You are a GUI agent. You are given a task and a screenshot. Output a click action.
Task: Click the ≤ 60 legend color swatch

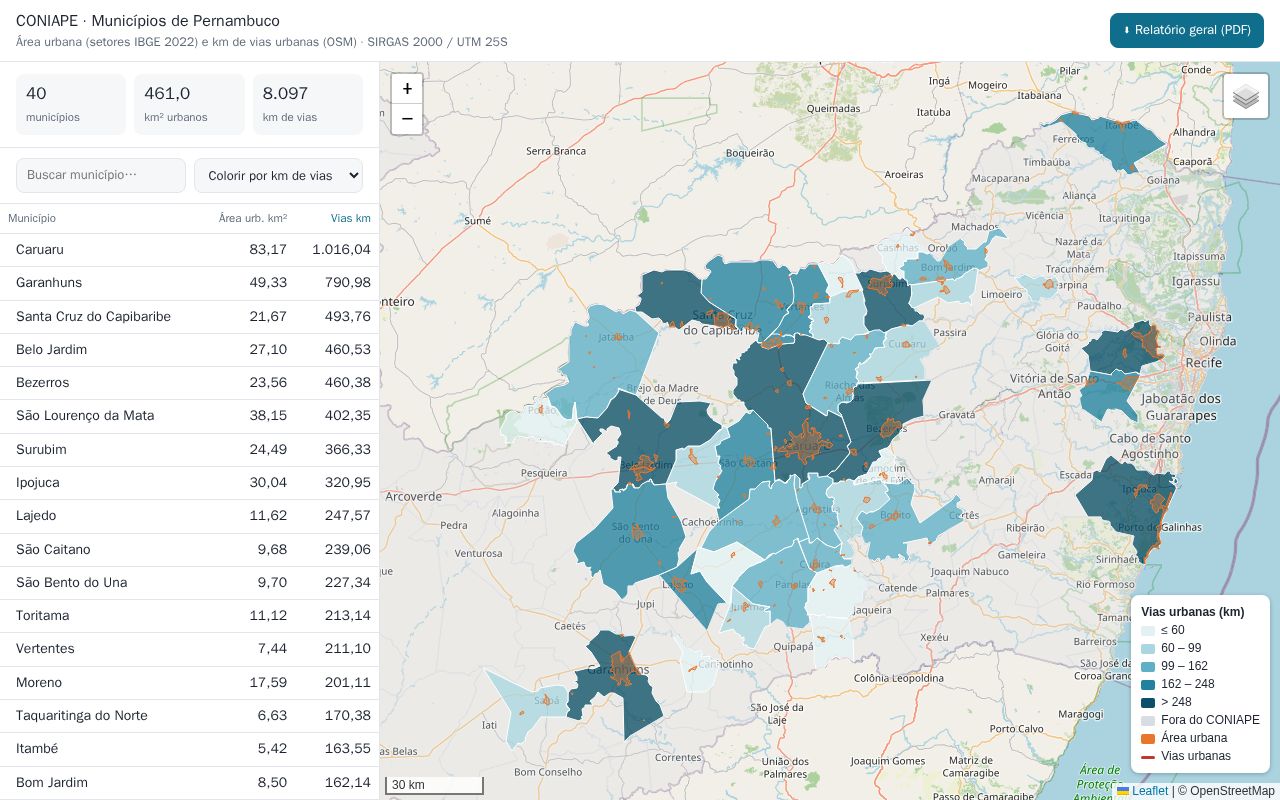click(x=1148, y=630)
